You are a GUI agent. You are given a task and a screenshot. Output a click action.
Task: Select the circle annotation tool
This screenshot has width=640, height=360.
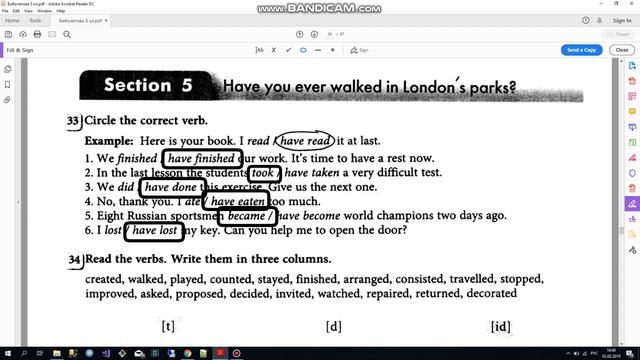303,50
